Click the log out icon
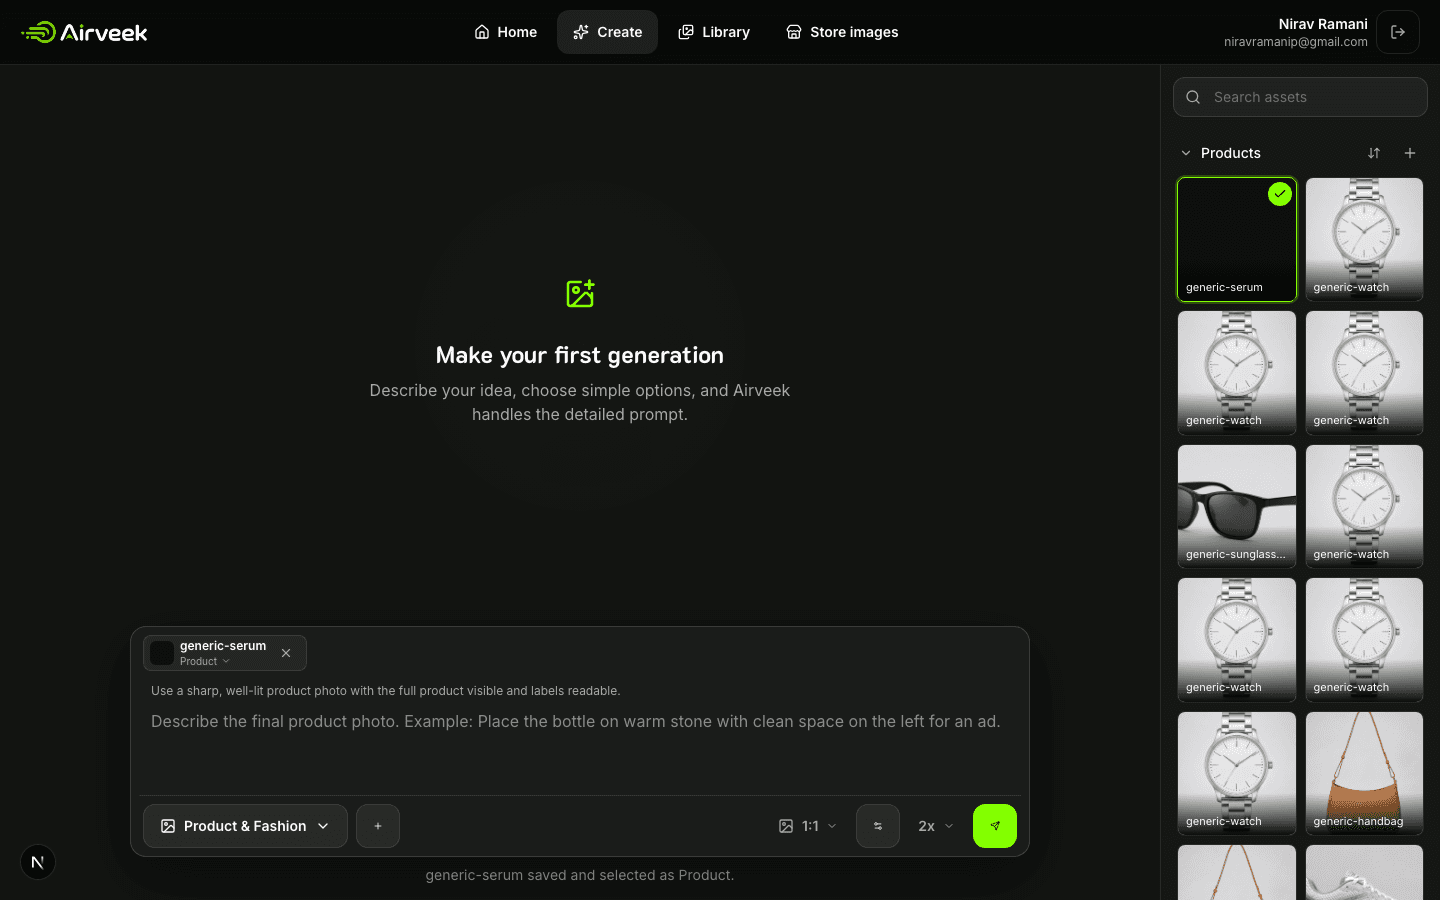Screen dimensions: 1440x900 point(1398,32)
